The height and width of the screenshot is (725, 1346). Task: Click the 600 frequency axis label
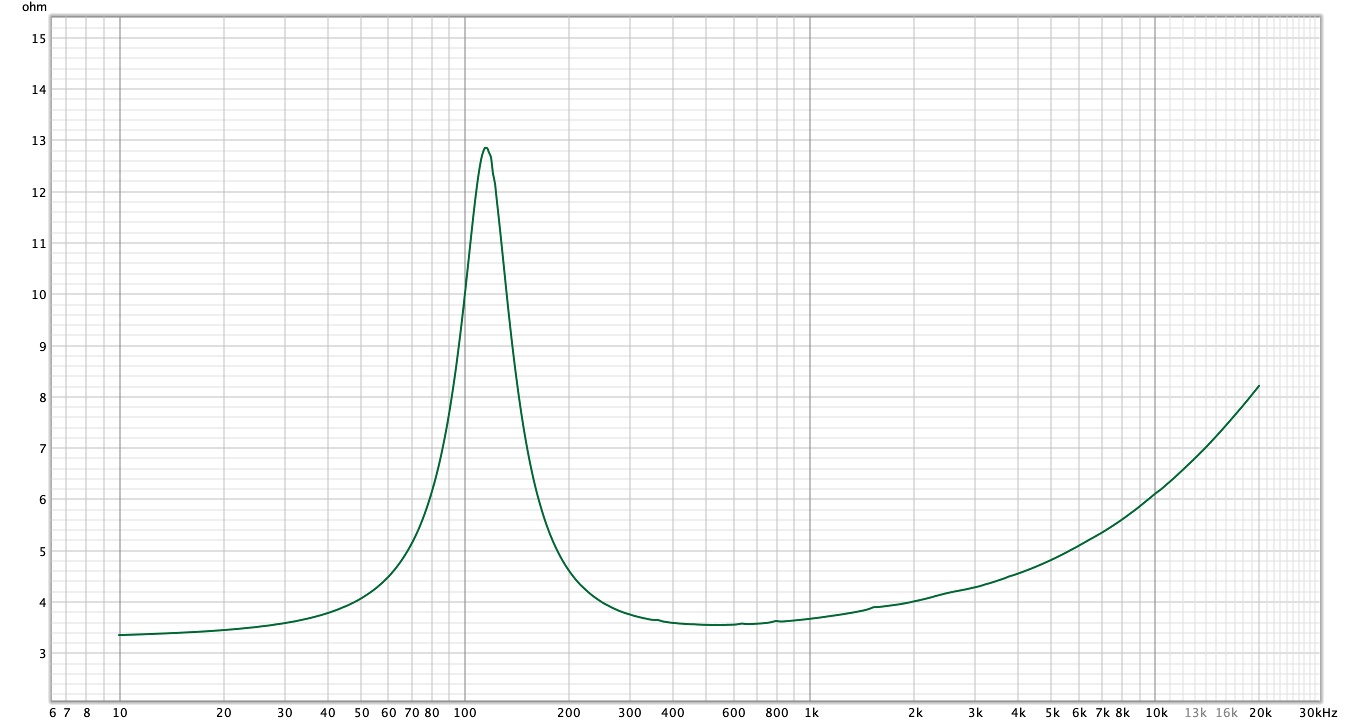point(734,713)
